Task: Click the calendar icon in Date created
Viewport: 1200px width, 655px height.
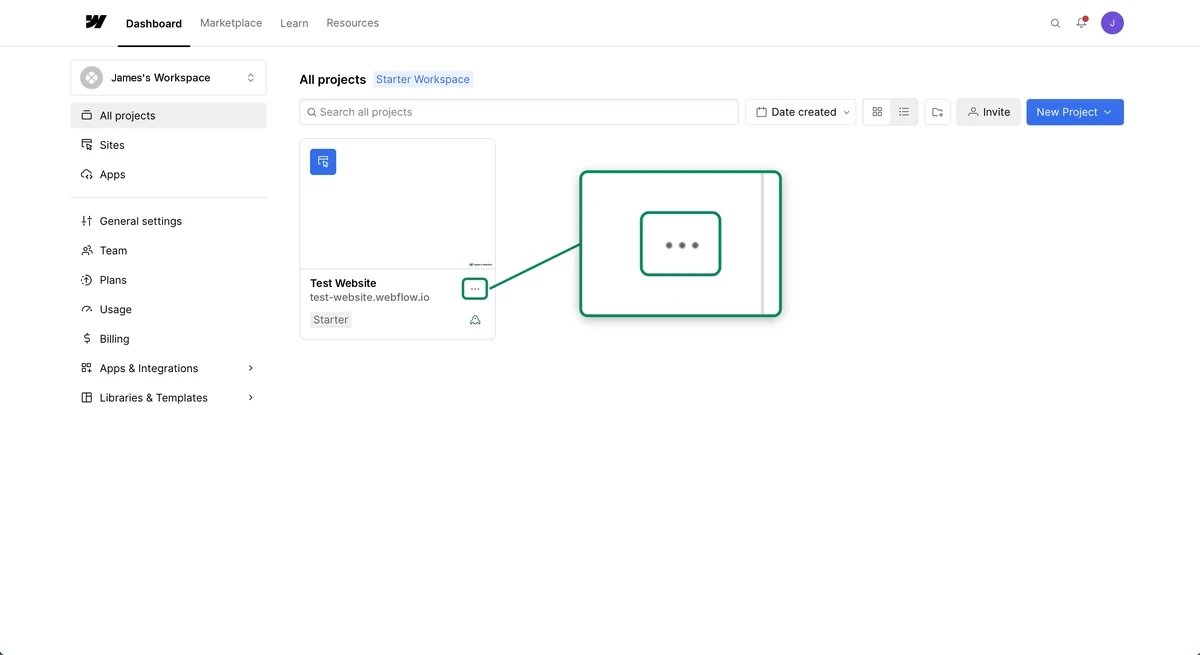Action: pyautogui.click(x=761, y=112)
